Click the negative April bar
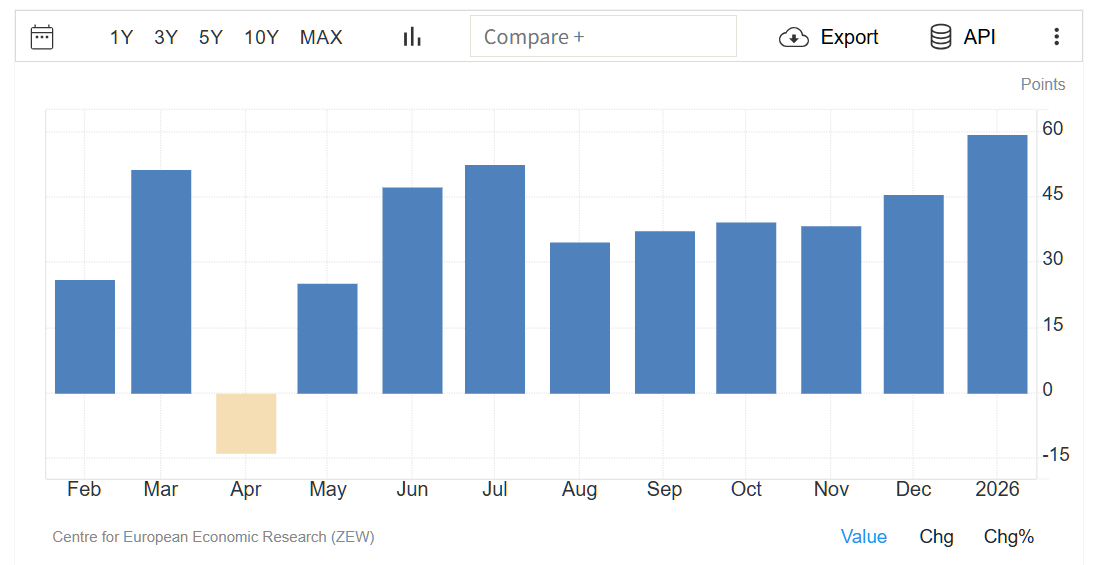This screenshot has width=1100, height=565. tap(246, 423)
